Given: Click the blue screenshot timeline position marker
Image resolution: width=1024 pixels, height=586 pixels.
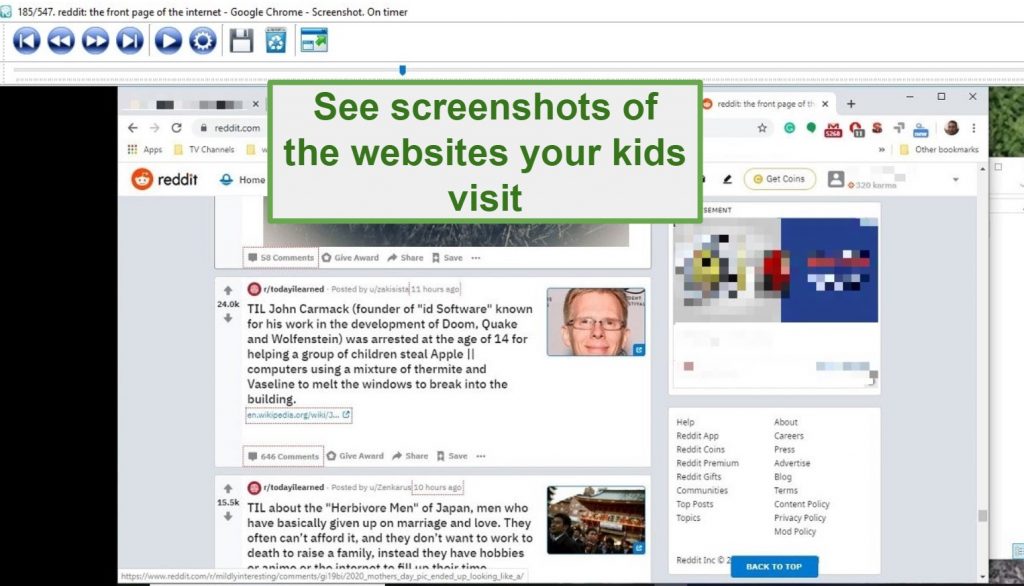Looking at the screenshot, I should (x=402, y=70).
